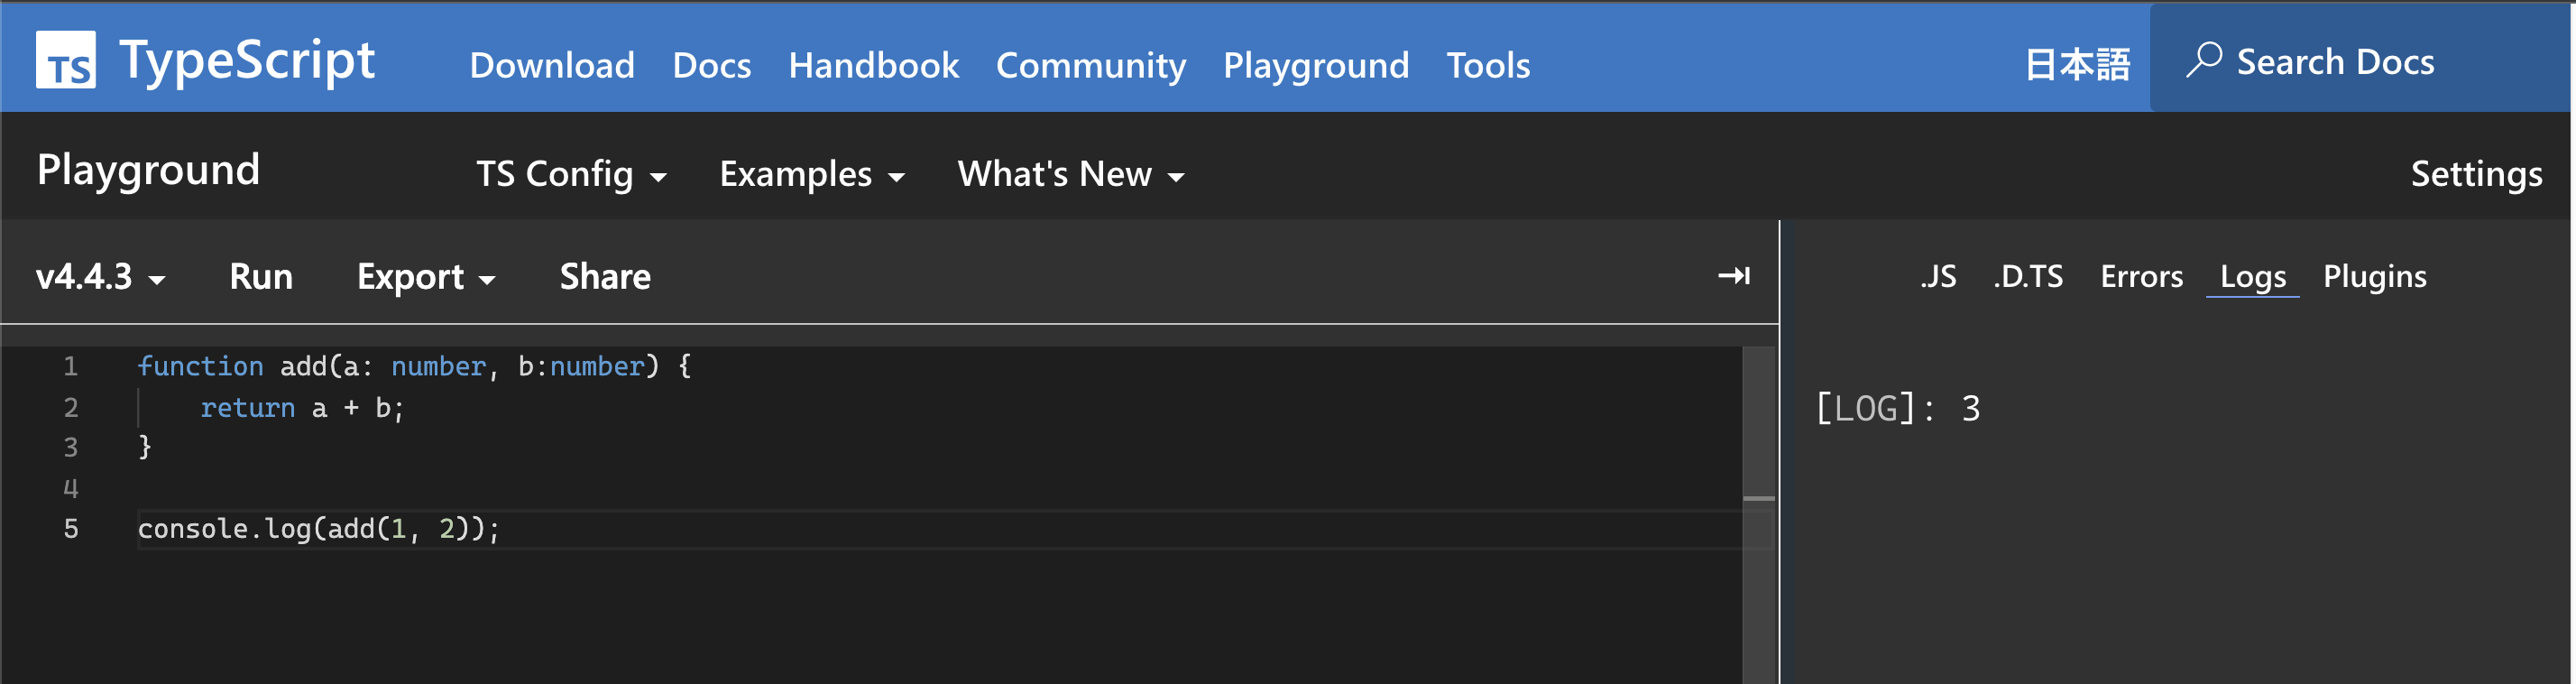
Task: Collapse sidebar with the arrow icon
Action: click(1733, 276)
